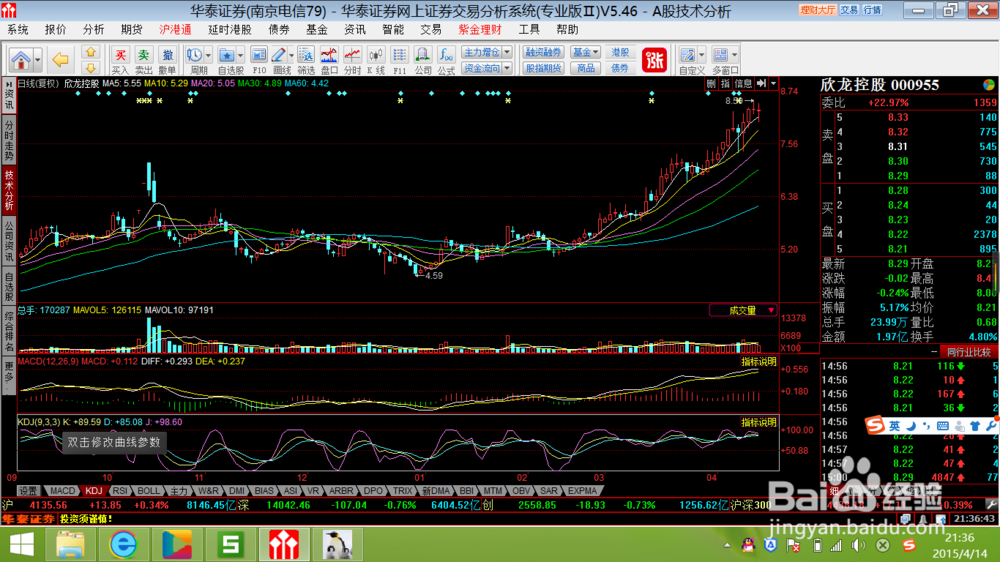
Task: Click the 股指期货 toolbar button
Action: tap(543, 68)
